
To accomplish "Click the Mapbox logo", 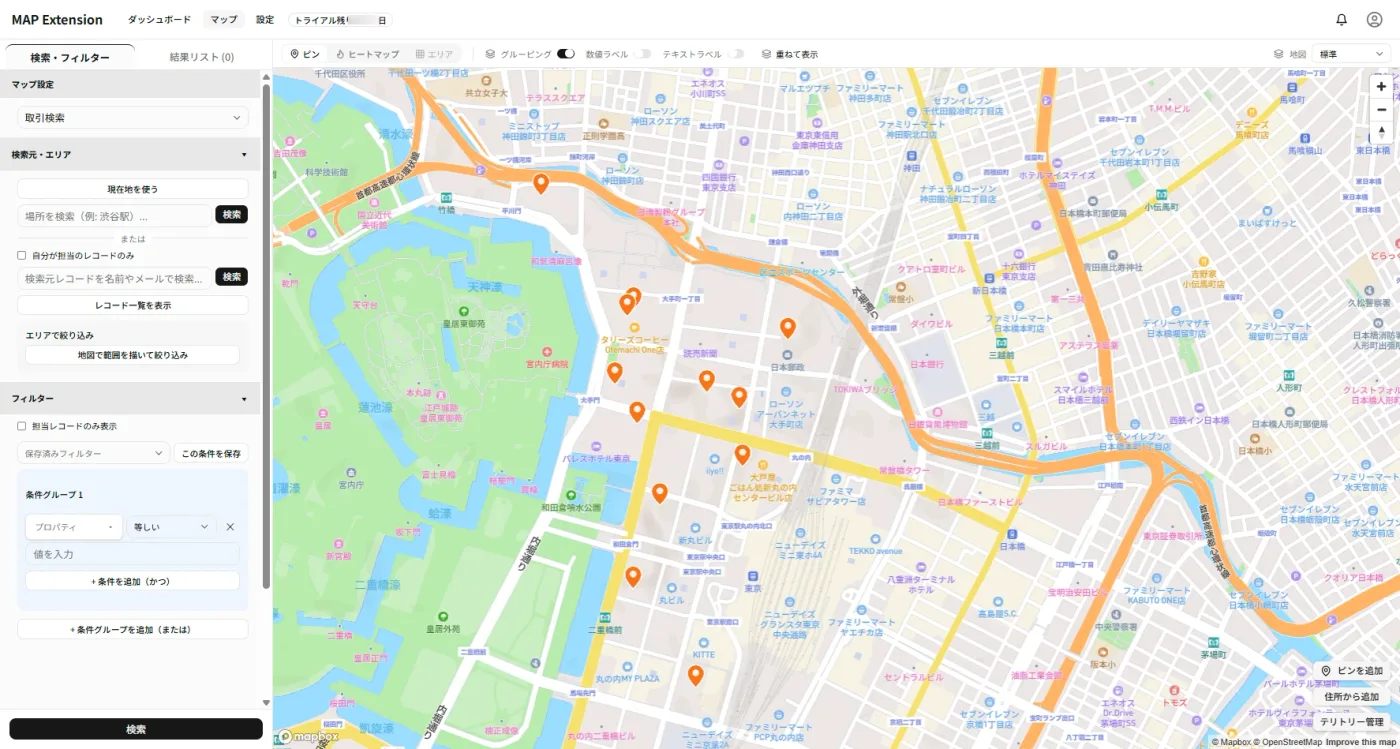I will (308, 736).
